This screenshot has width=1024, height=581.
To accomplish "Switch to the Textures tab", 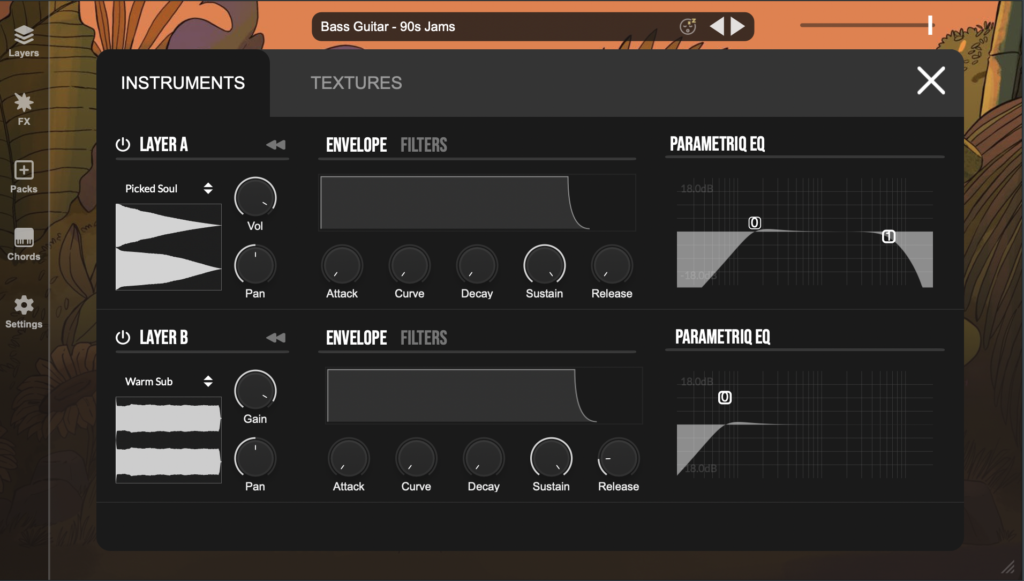I will [356, 83].
